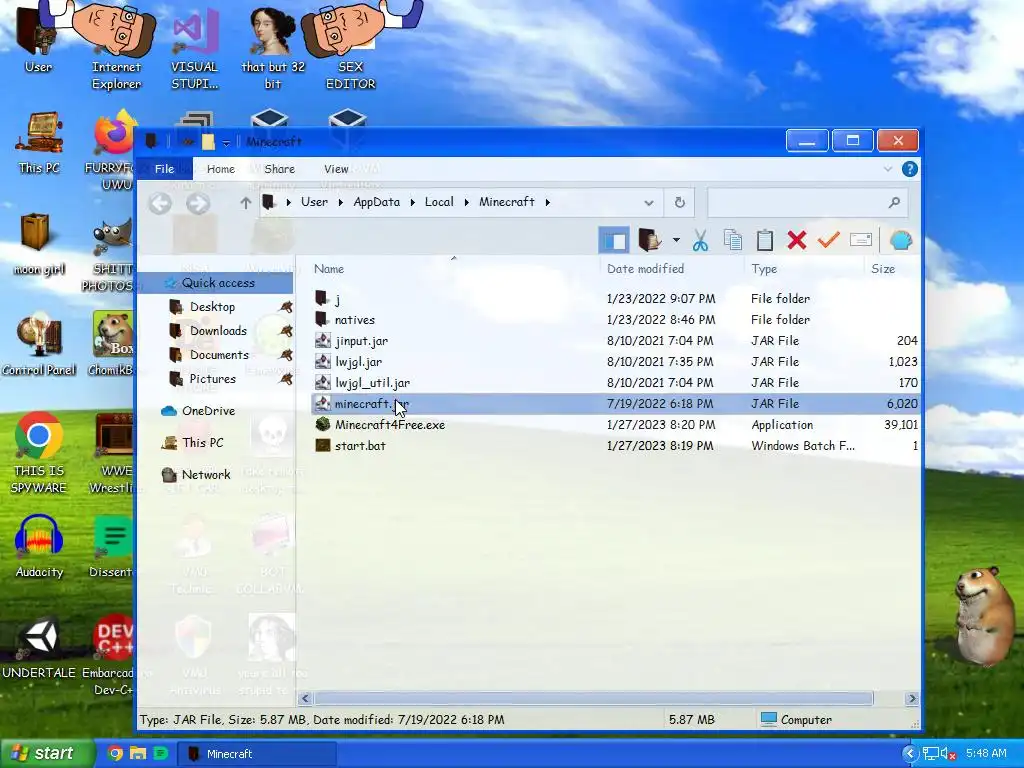
Task: Open dropdown arrow next to new folder icon
Action: [676, 240]
